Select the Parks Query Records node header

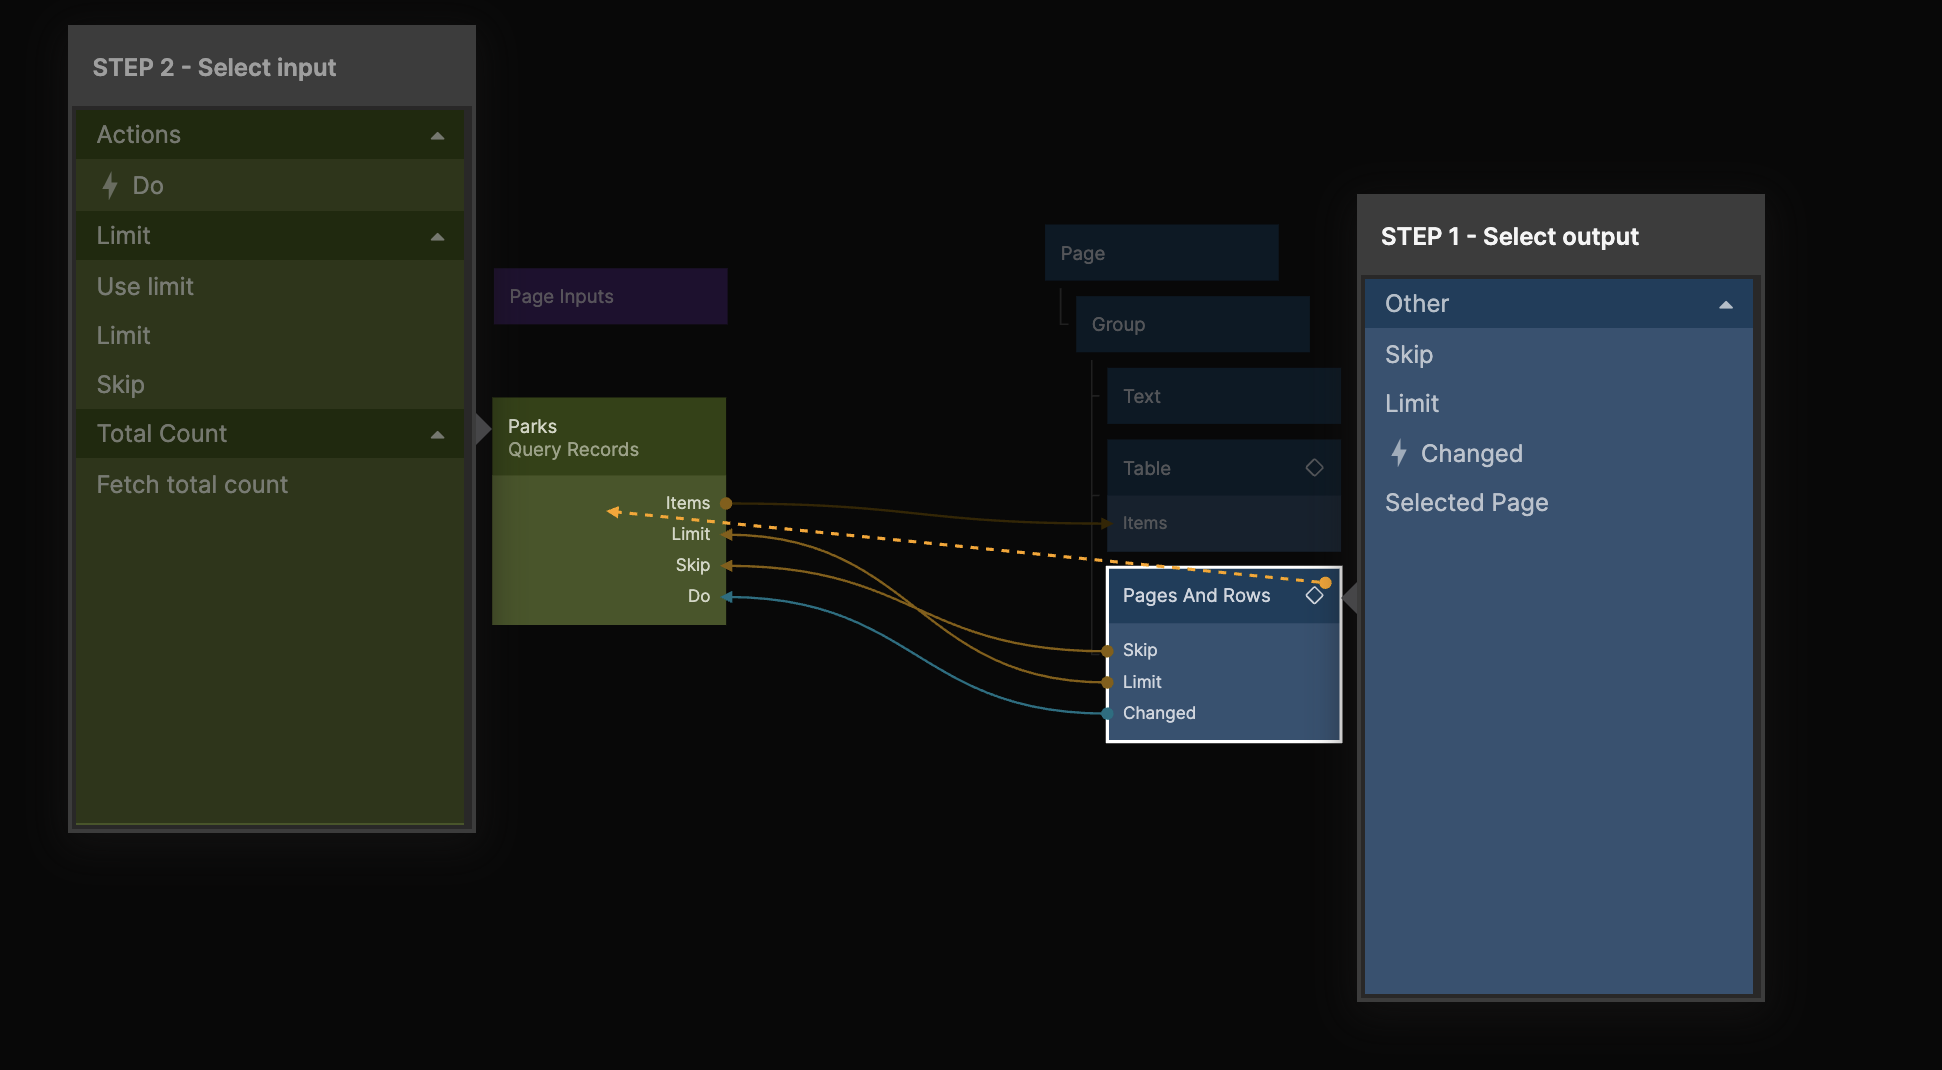608,437
